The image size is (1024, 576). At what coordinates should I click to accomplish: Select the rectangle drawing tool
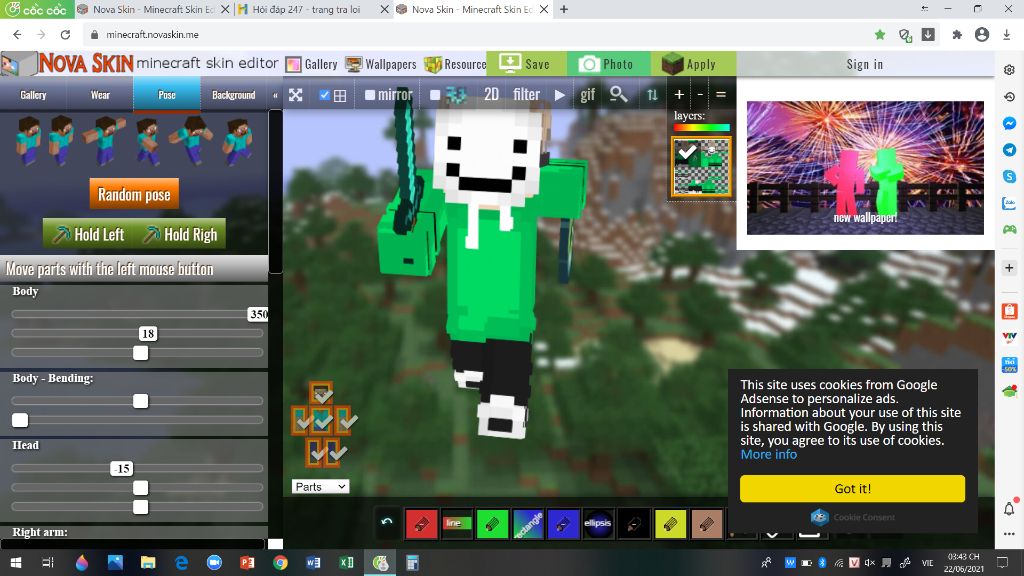click(528, 523)
